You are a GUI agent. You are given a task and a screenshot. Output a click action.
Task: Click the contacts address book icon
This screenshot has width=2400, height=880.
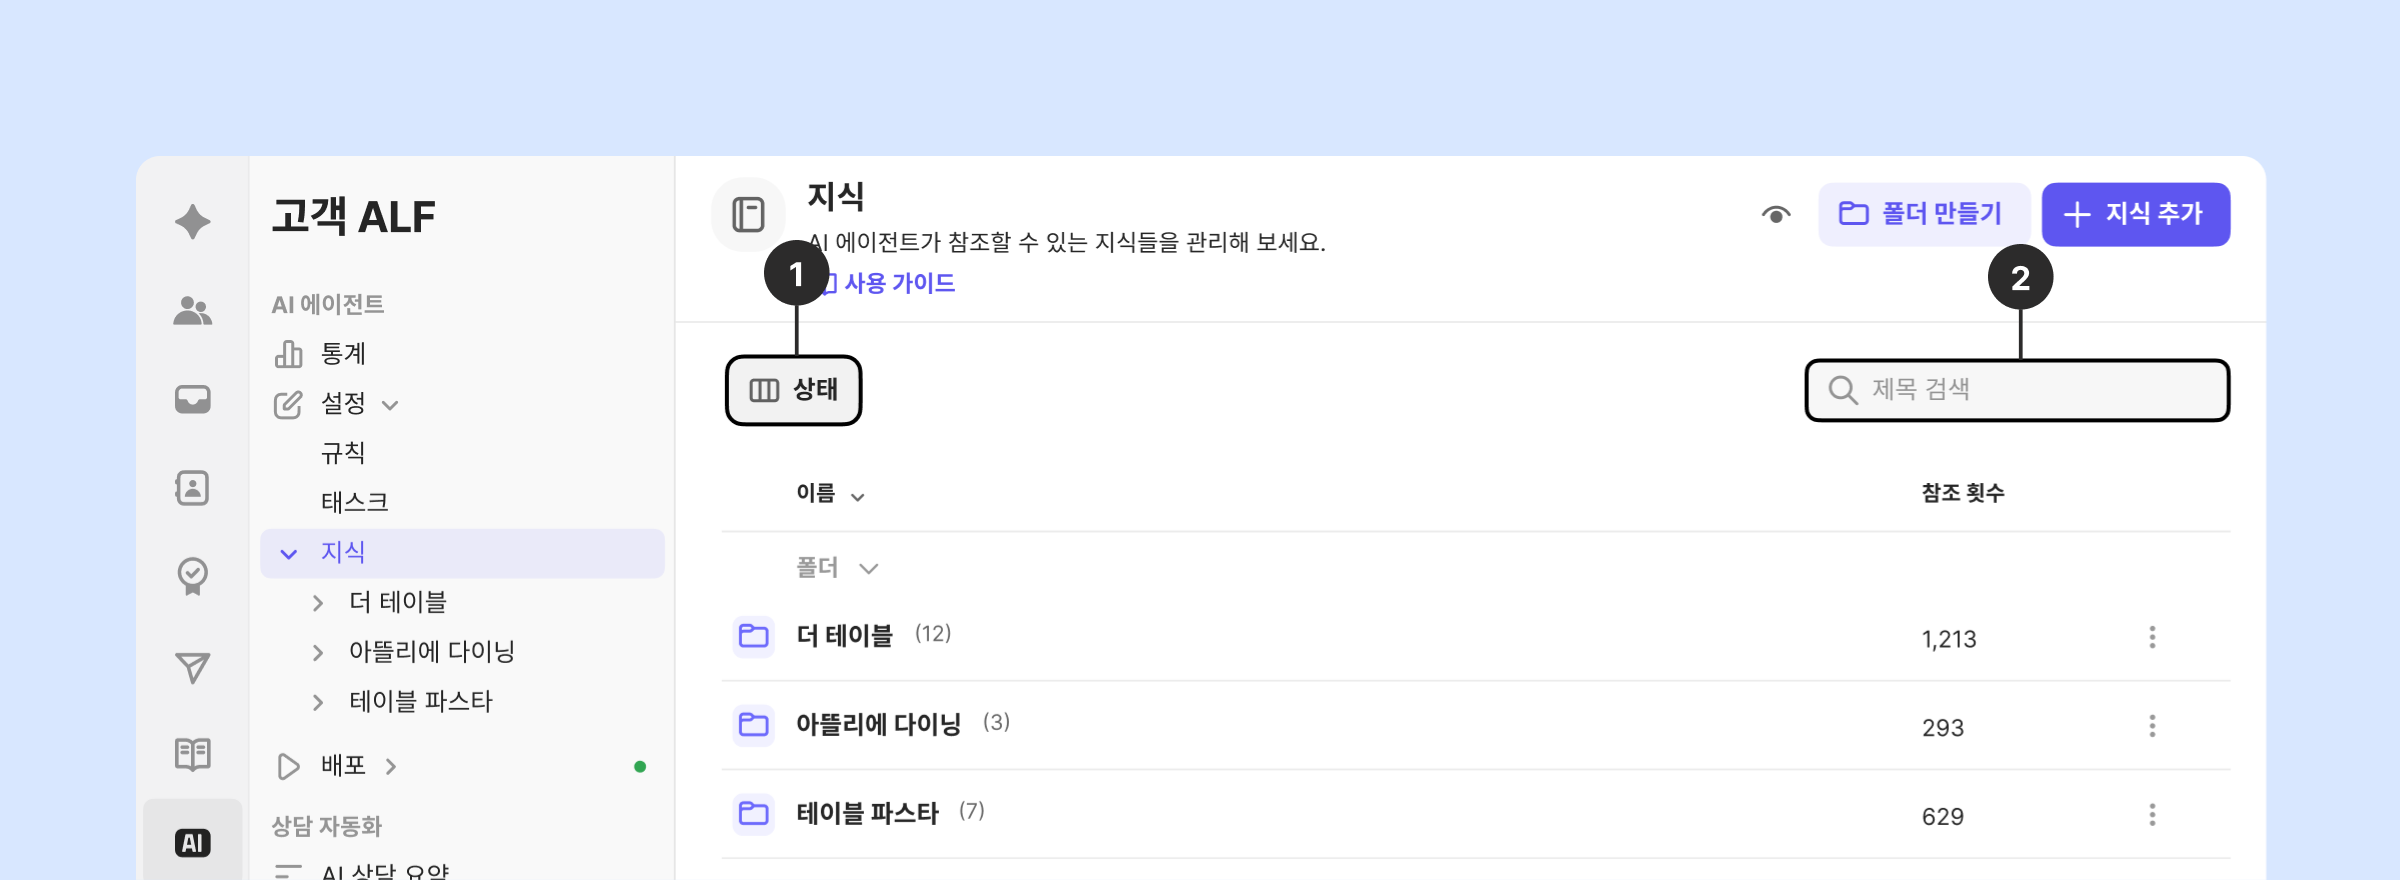(x=192, y=488)
